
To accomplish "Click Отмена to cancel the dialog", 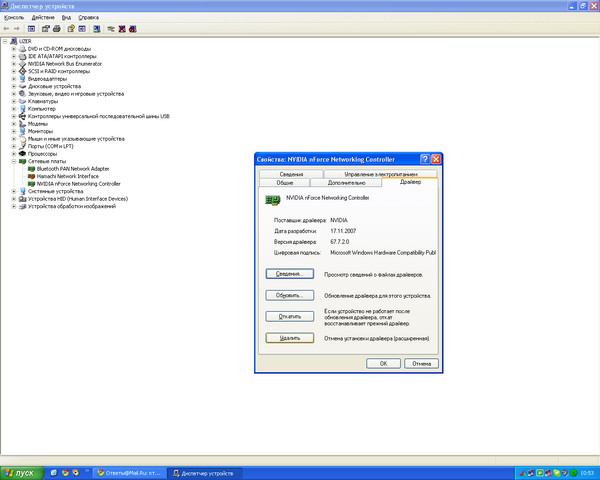I will 421,364.
